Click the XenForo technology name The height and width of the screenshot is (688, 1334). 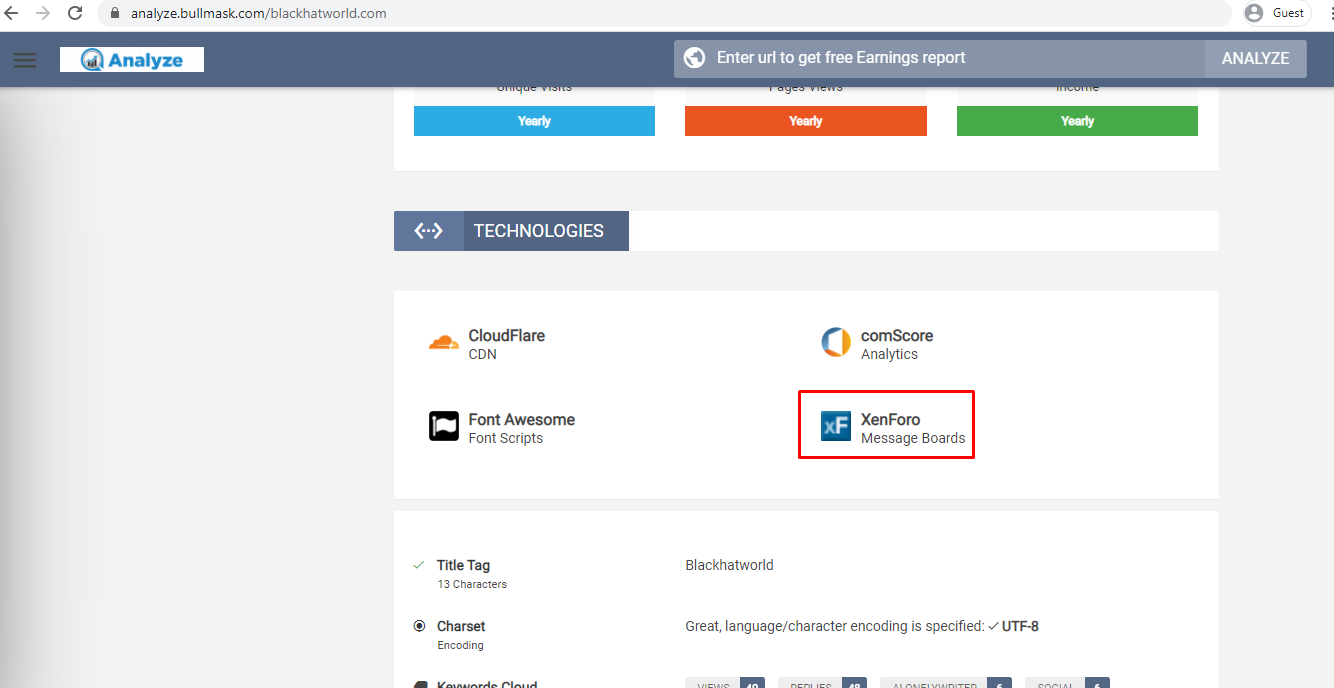point(890,420)
